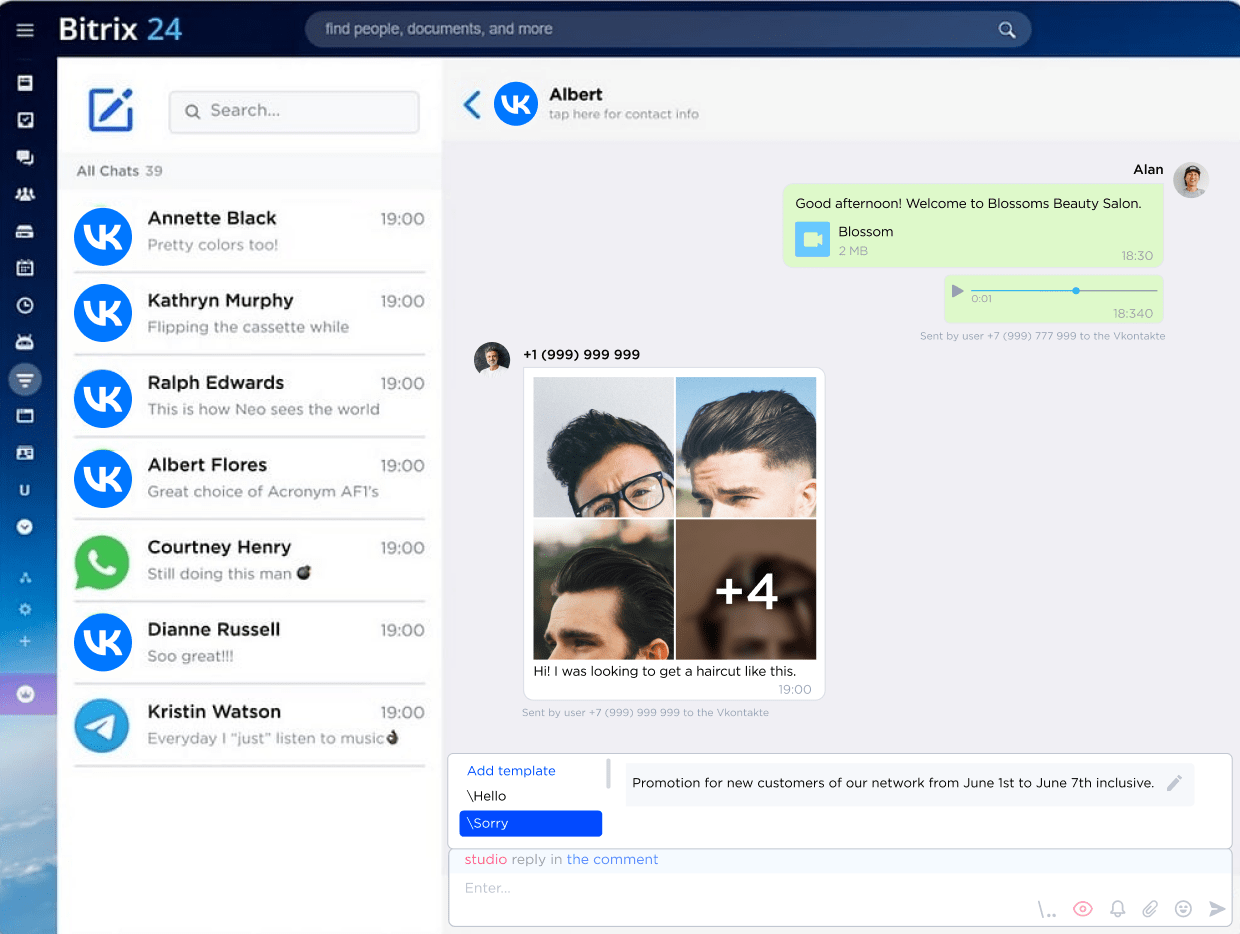Open the emoji picker

tap(1183, 908)
